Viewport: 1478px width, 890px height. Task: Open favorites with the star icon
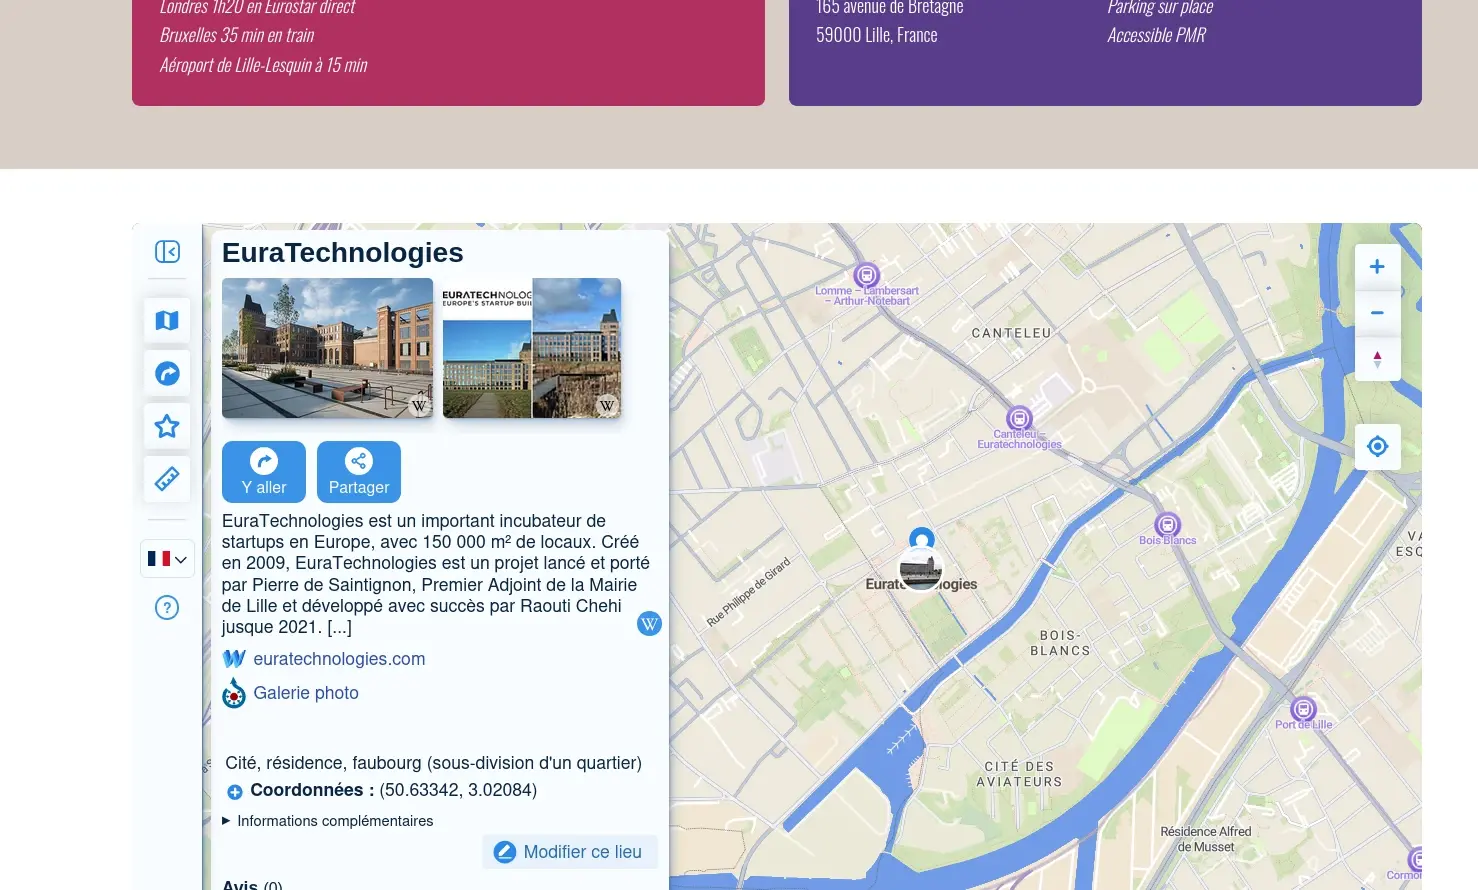167,426
